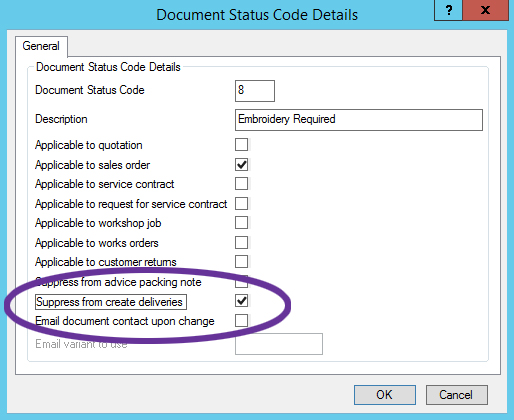514x420 pixels.
Task: Enable the Email document contact upon change checkbox
Action: (x=241, y=320)
